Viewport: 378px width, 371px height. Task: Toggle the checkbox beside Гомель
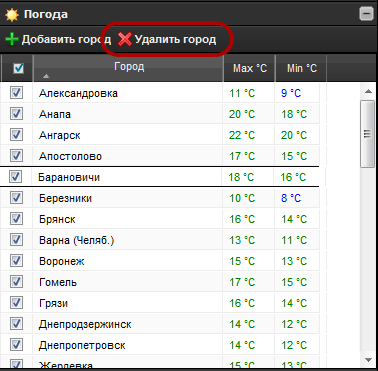click(16, 282)
